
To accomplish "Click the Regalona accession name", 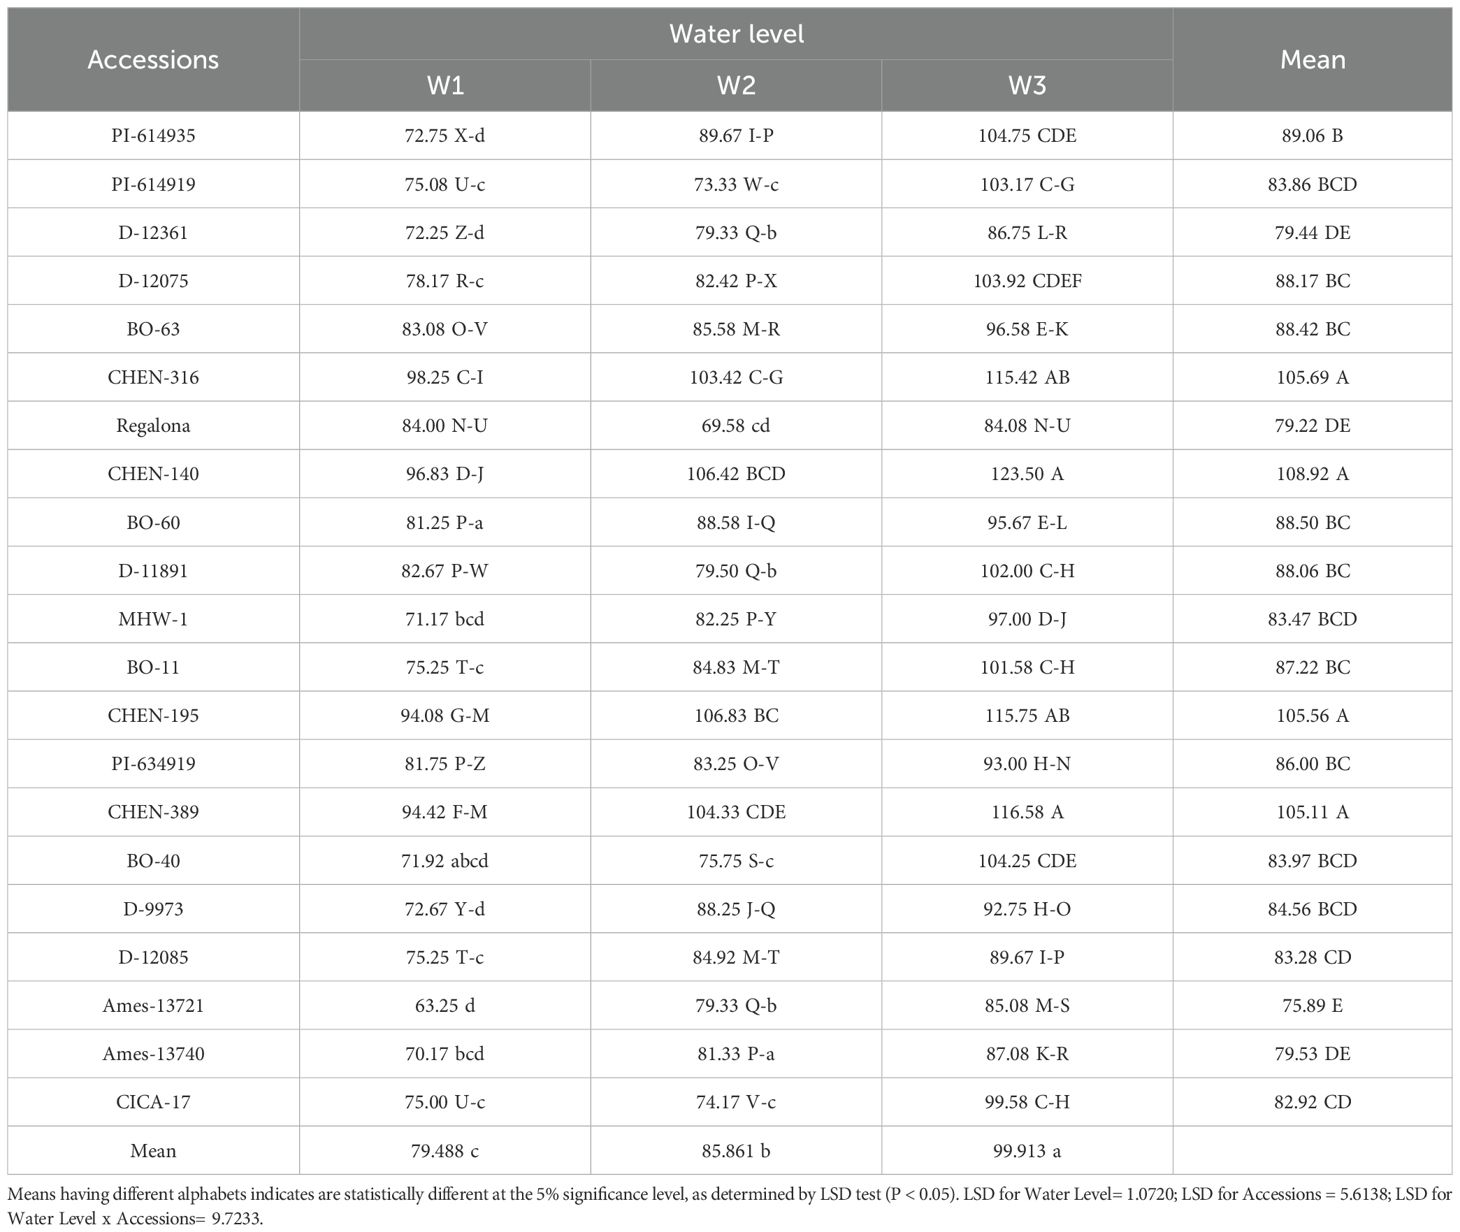I will tap(153, 426).
